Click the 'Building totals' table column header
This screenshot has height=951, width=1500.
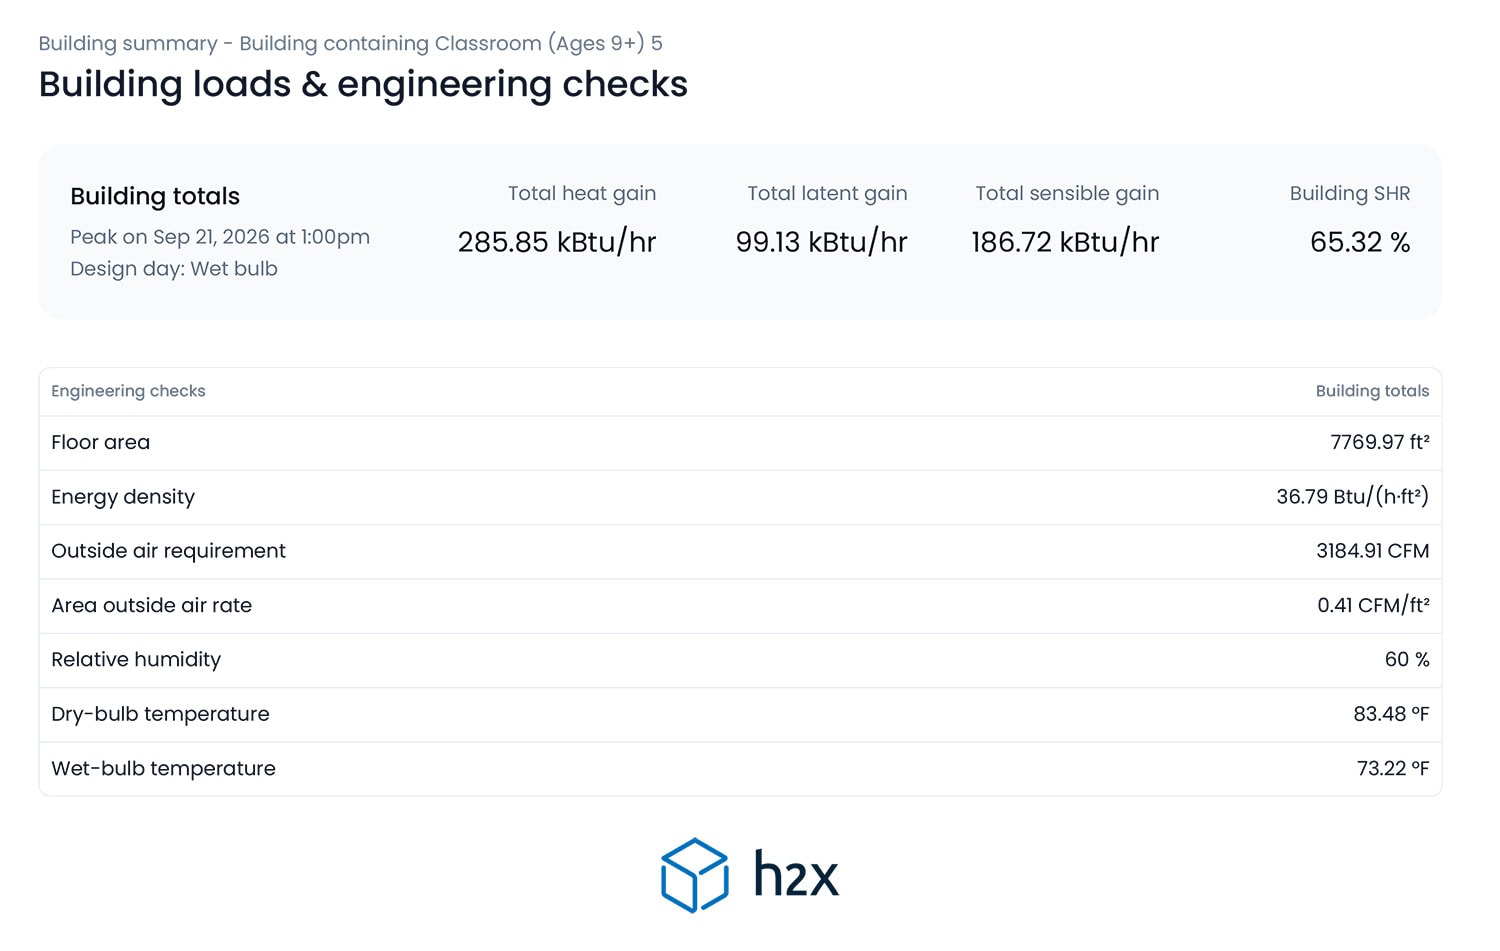[x=1372, y=391]
